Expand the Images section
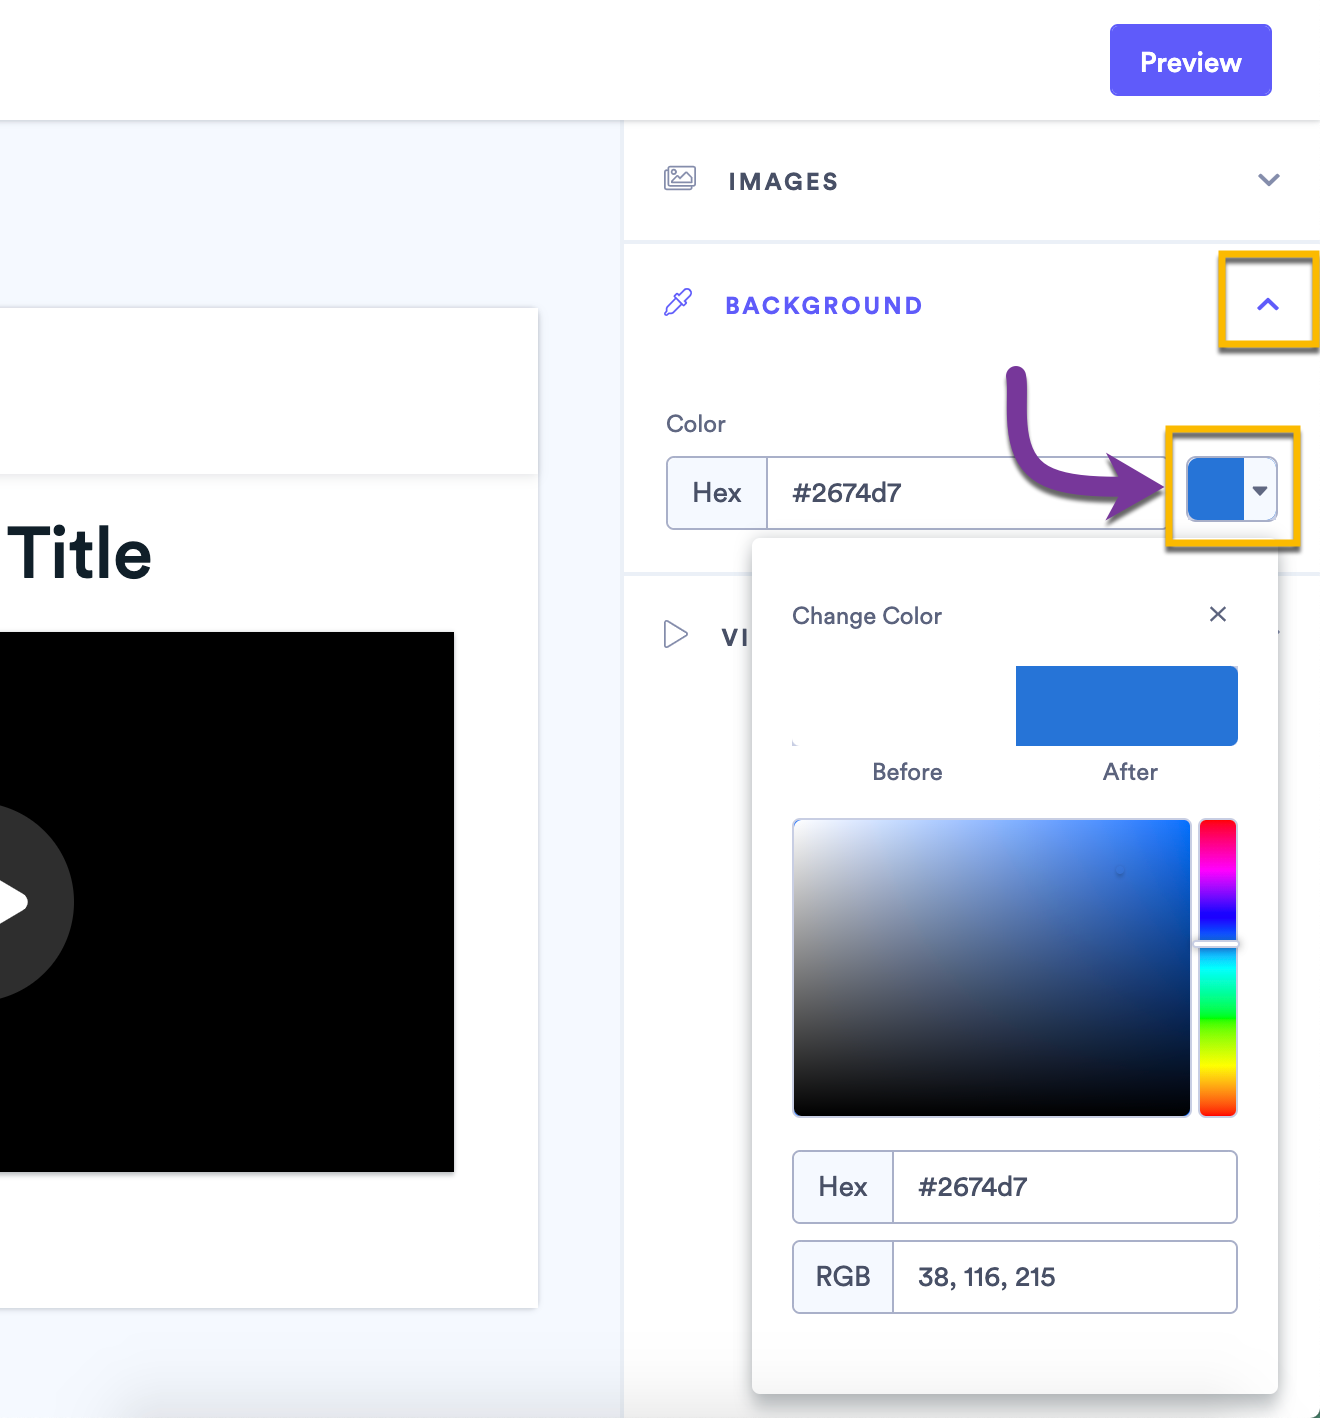Screen dimensions: 1320x1418 pos(1268,180)
